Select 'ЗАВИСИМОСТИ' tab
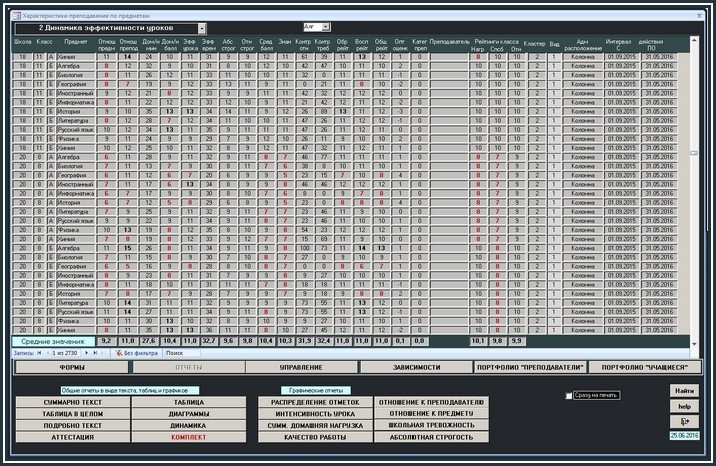 pos(415,367)
